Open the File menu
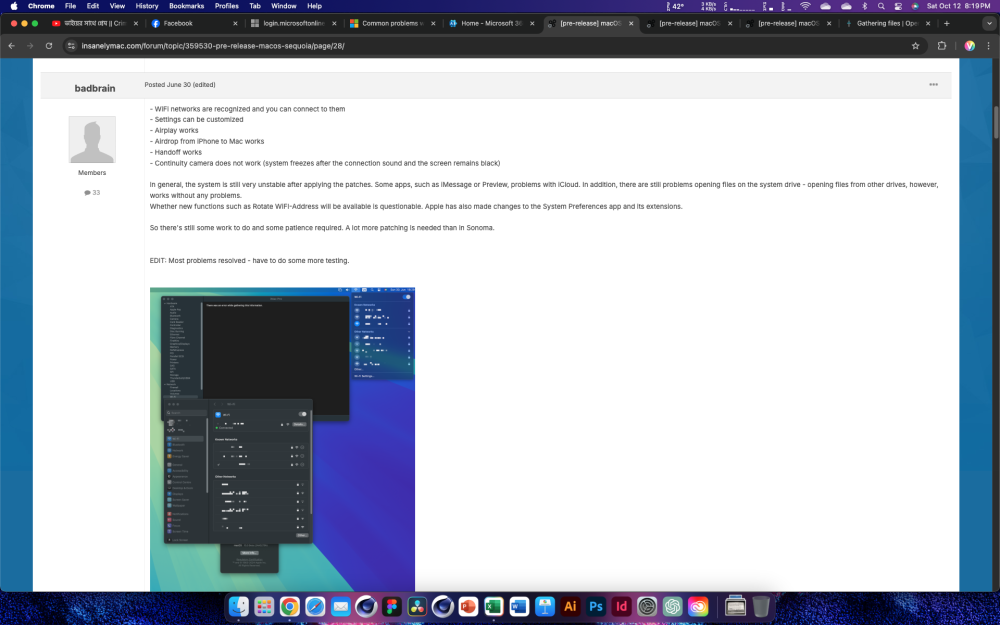The height and width of the screenshot is (625, 1000). coord(70,6)
